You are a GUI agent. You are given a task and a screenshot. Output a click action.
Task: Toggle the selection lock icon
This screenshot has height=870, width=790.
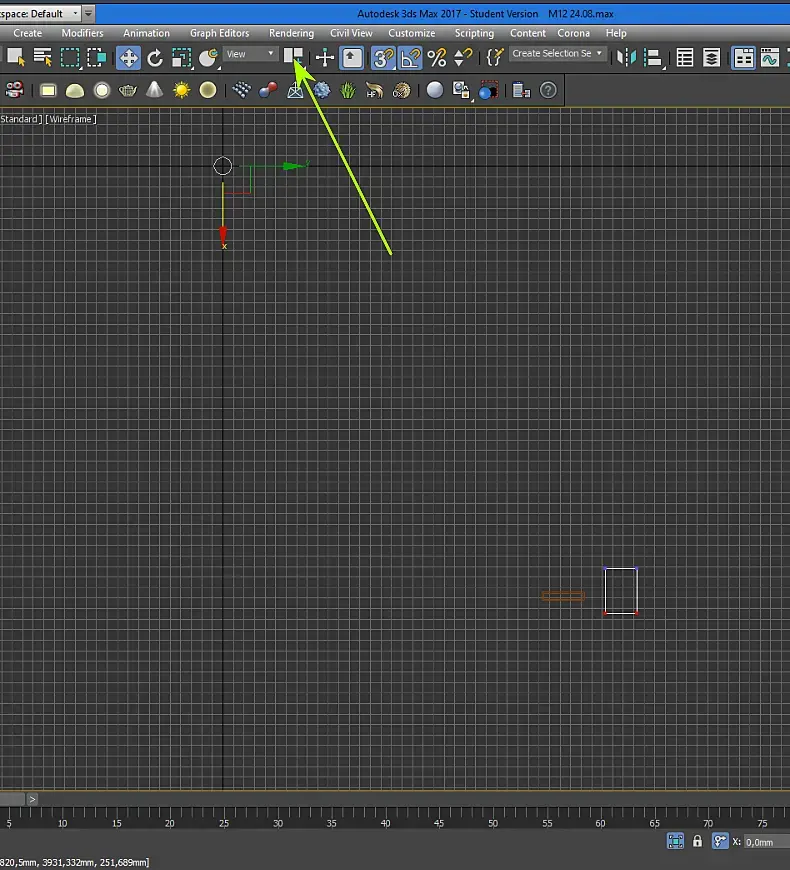tap(698, 842)
